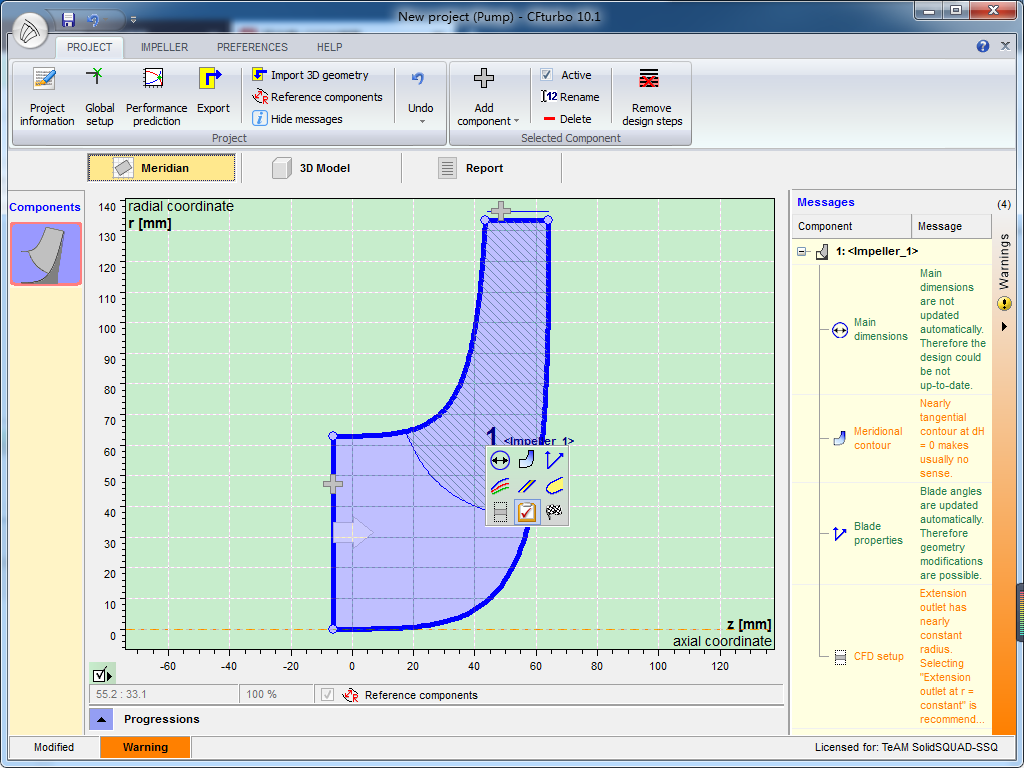Open Meridional contour from the popup toolbar

coord(526,460)
